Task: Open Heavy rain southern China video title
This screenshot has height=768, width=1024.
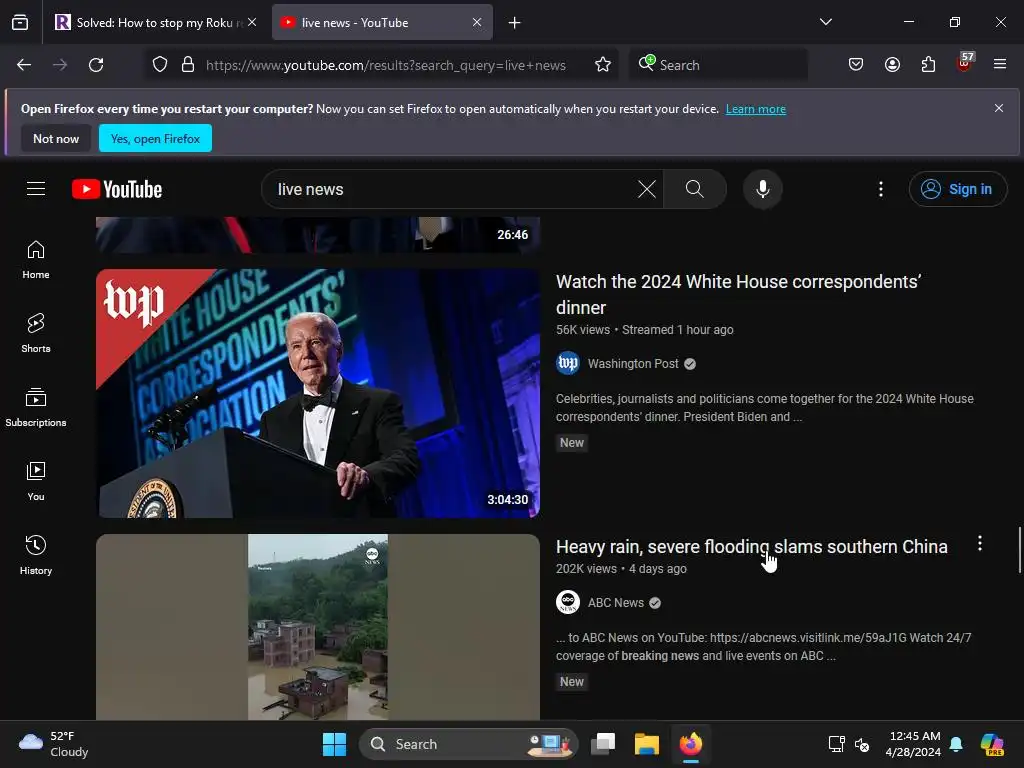Action: [x=752, y=547]
